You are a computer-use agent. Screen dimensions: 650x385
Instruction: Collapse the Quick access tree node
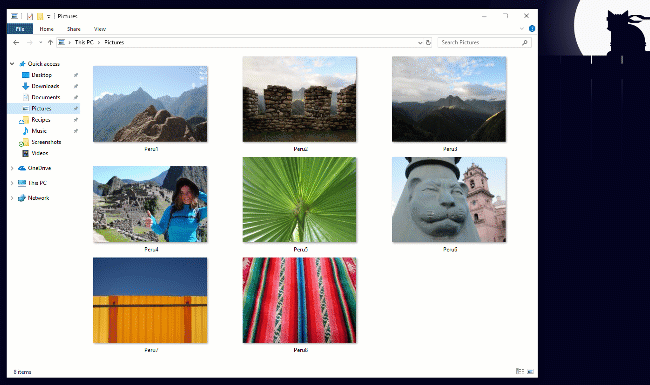[12, 64]
